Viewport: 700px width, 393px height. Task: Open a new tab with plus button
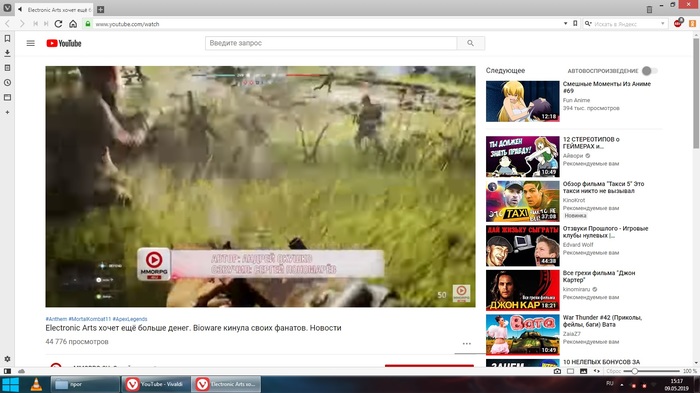pos(100,9)
